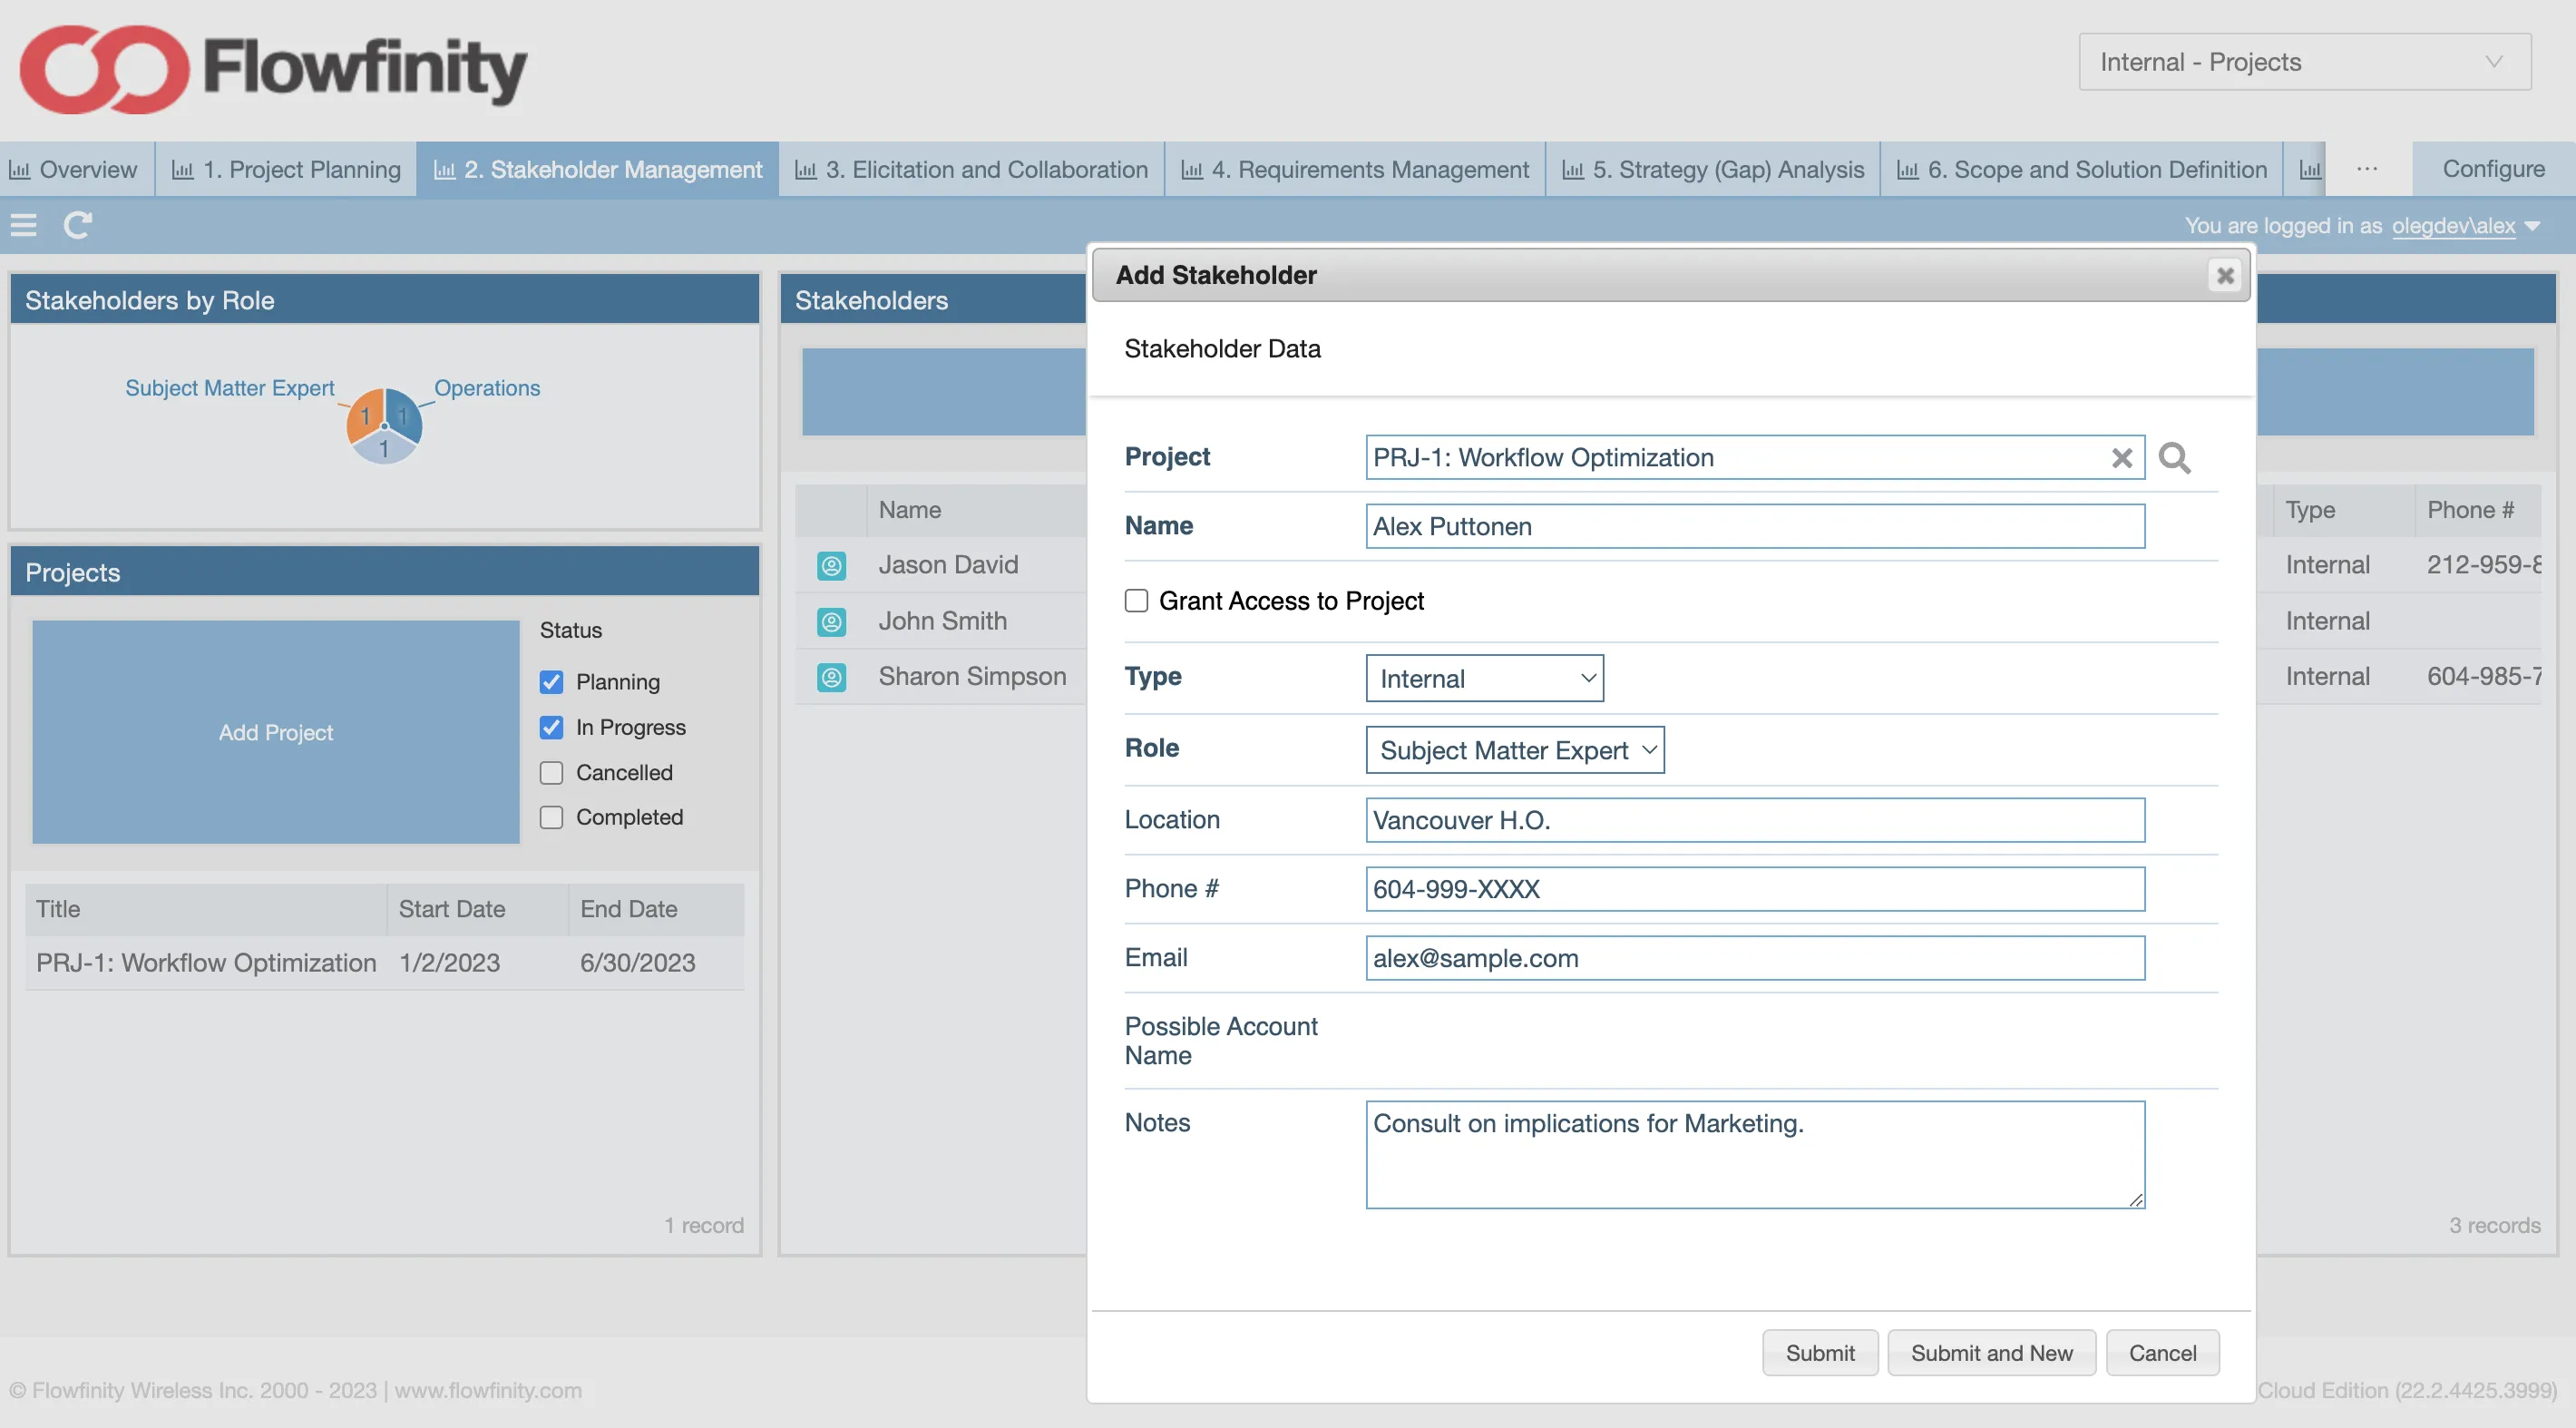Click the Jason David stakeholder profile icon
The image size is (2576, 1428).
coord(831,564)
